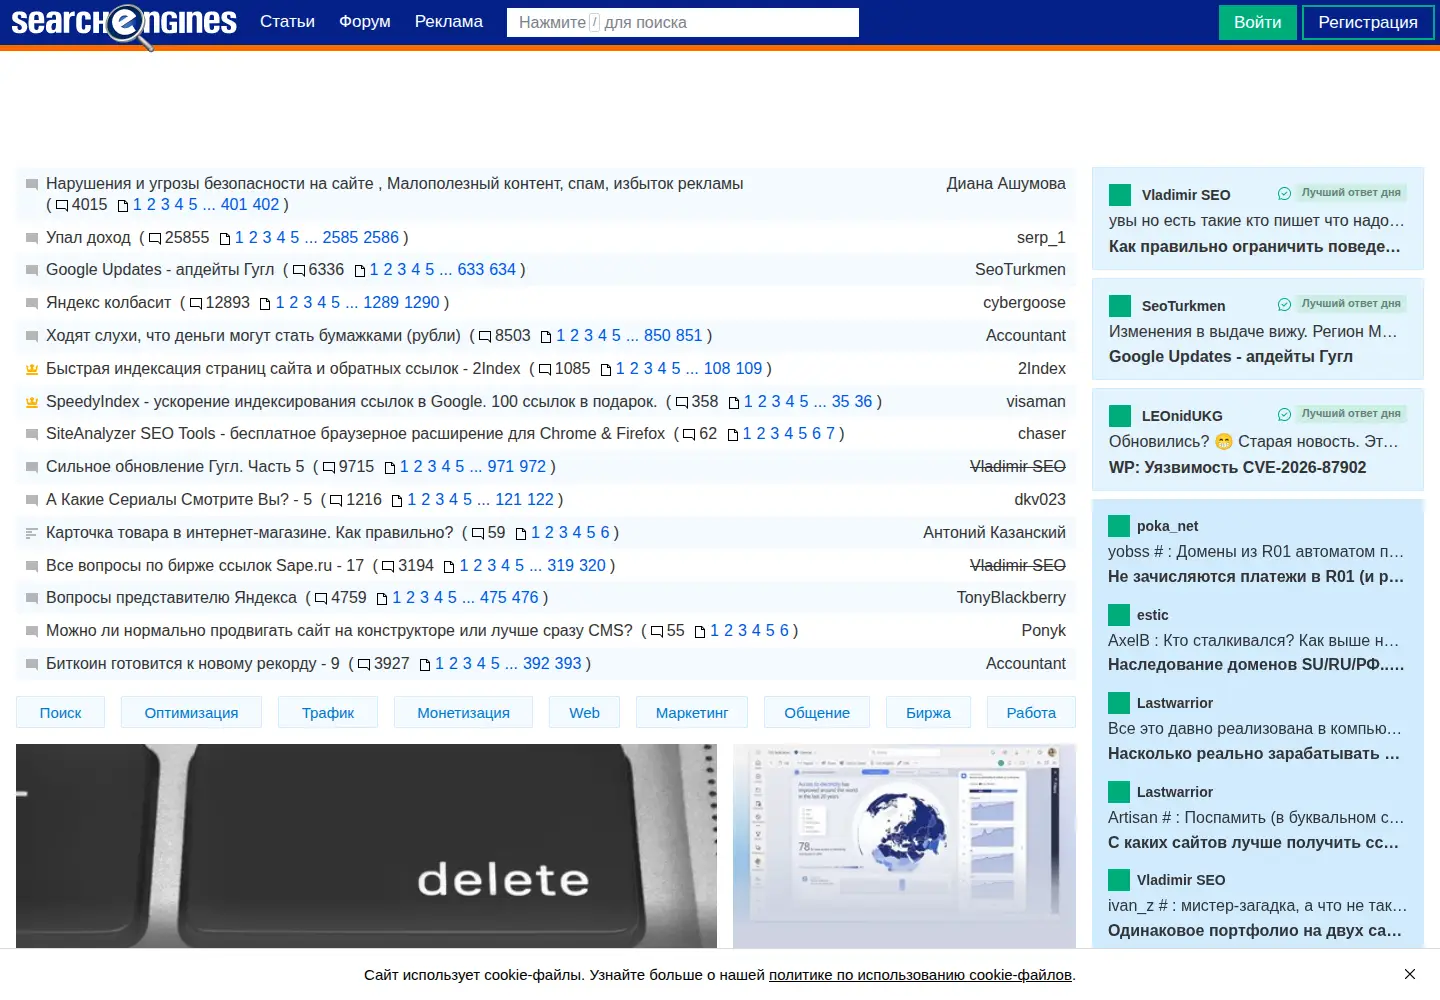This screenshot has height=1000, width=1440.
Task: Click SeoTurkmen's green avatar in sidebar
Action: click(1120, 306)
